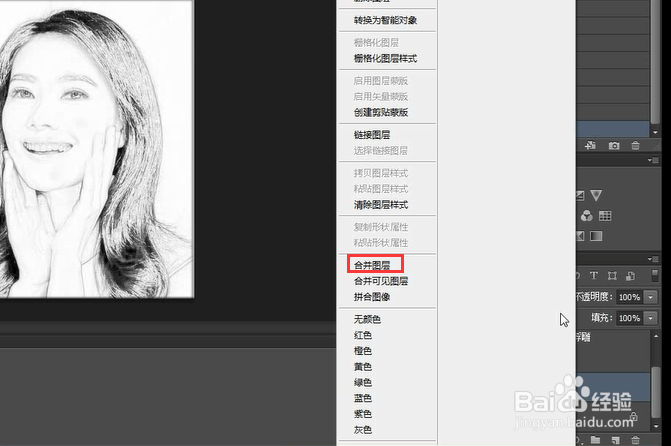
Task: Filter layers by type (T icon)
Action: [x=594, y=276]
